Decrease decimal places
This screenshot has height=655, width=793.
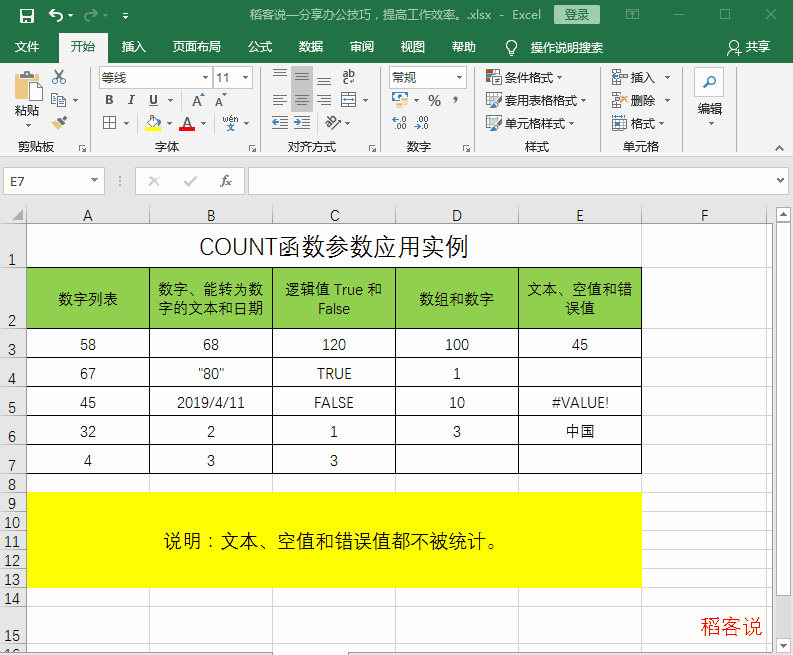(x=421, y=122)
